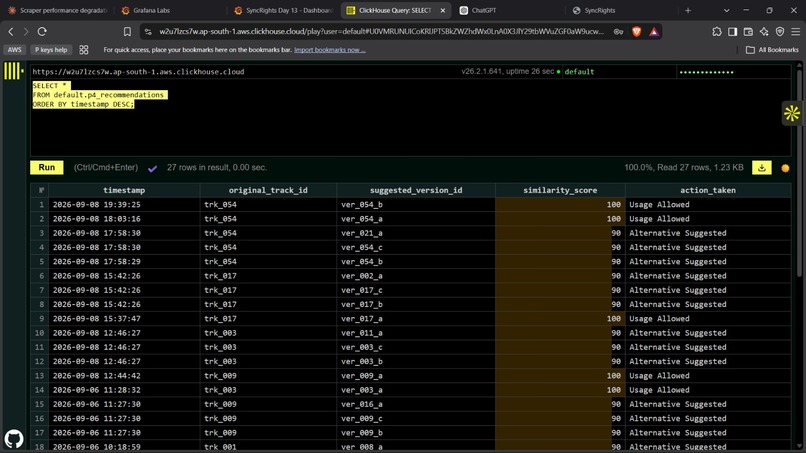Open site settings icon in the address bar
The width and height of the screenshot is (806, 453).
pos(148,31)
